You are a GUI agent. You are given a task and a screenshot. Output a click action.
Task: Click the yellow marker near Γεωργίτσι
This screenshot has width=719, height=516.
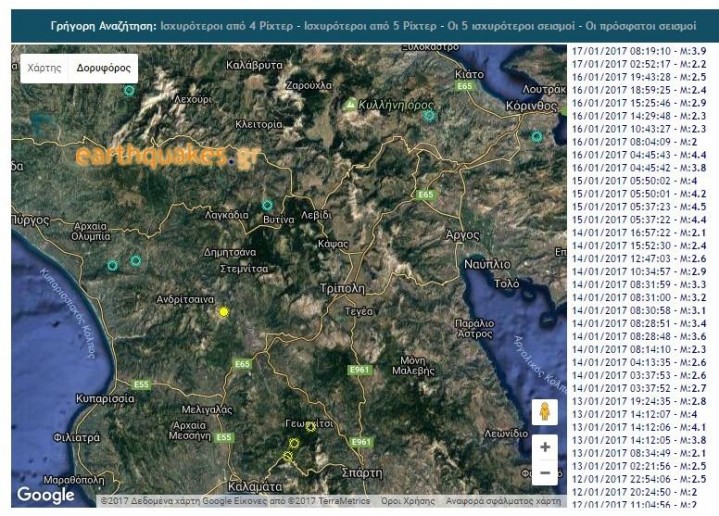tap(311, 427)
